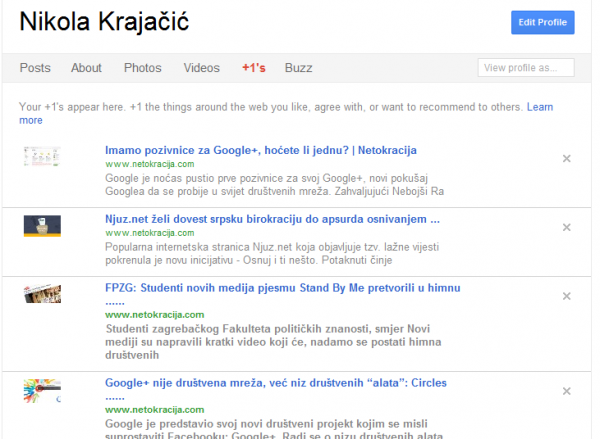600x439 pixels.
Task: Click netokracija.com URL under Google+ nije title
Action: (x=155, y=410)
